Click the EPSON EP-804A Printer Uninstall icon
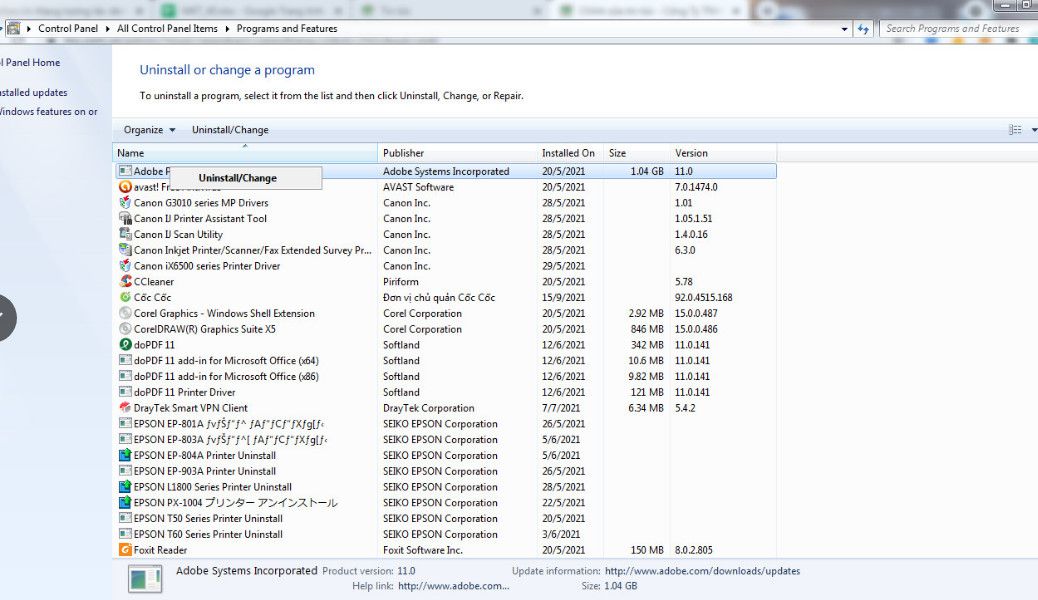This screenshot has width=1038, height=600. 125,456
